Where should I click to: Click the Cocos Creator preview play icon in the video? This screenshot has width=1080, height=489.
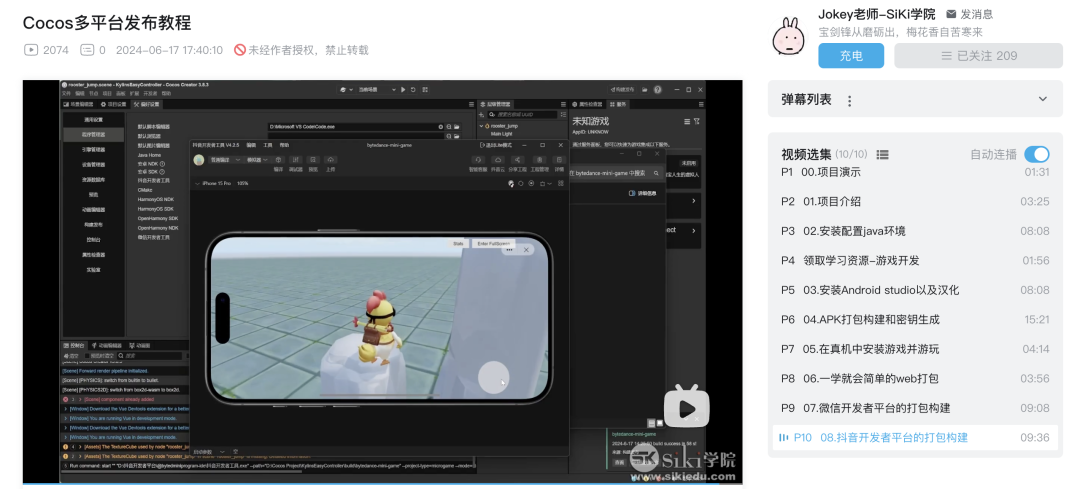pyautogui.click(x=403, y=90)
